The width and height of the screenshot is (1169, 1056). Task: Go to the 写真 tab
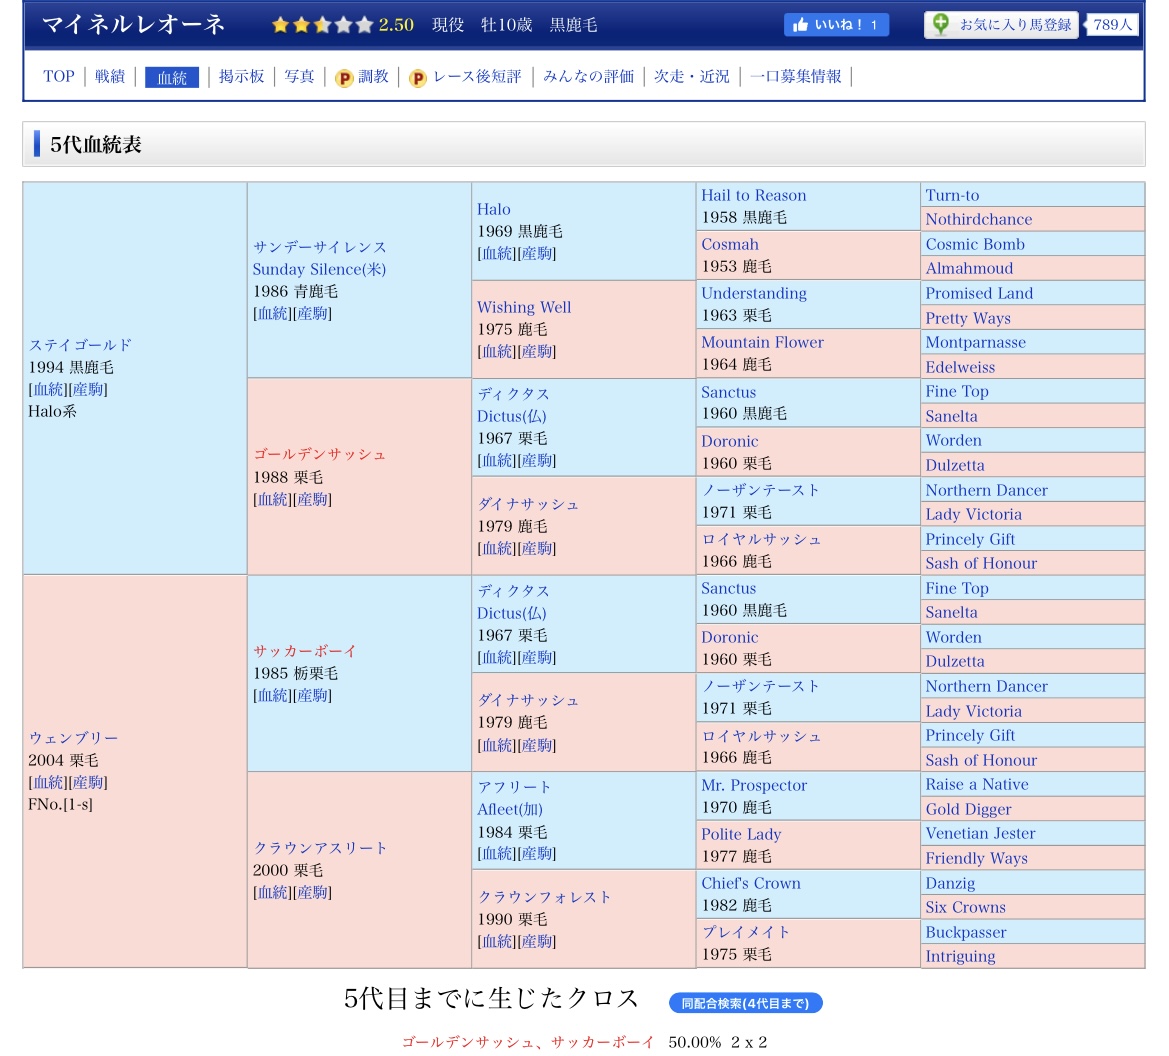(x=299, y=76)
